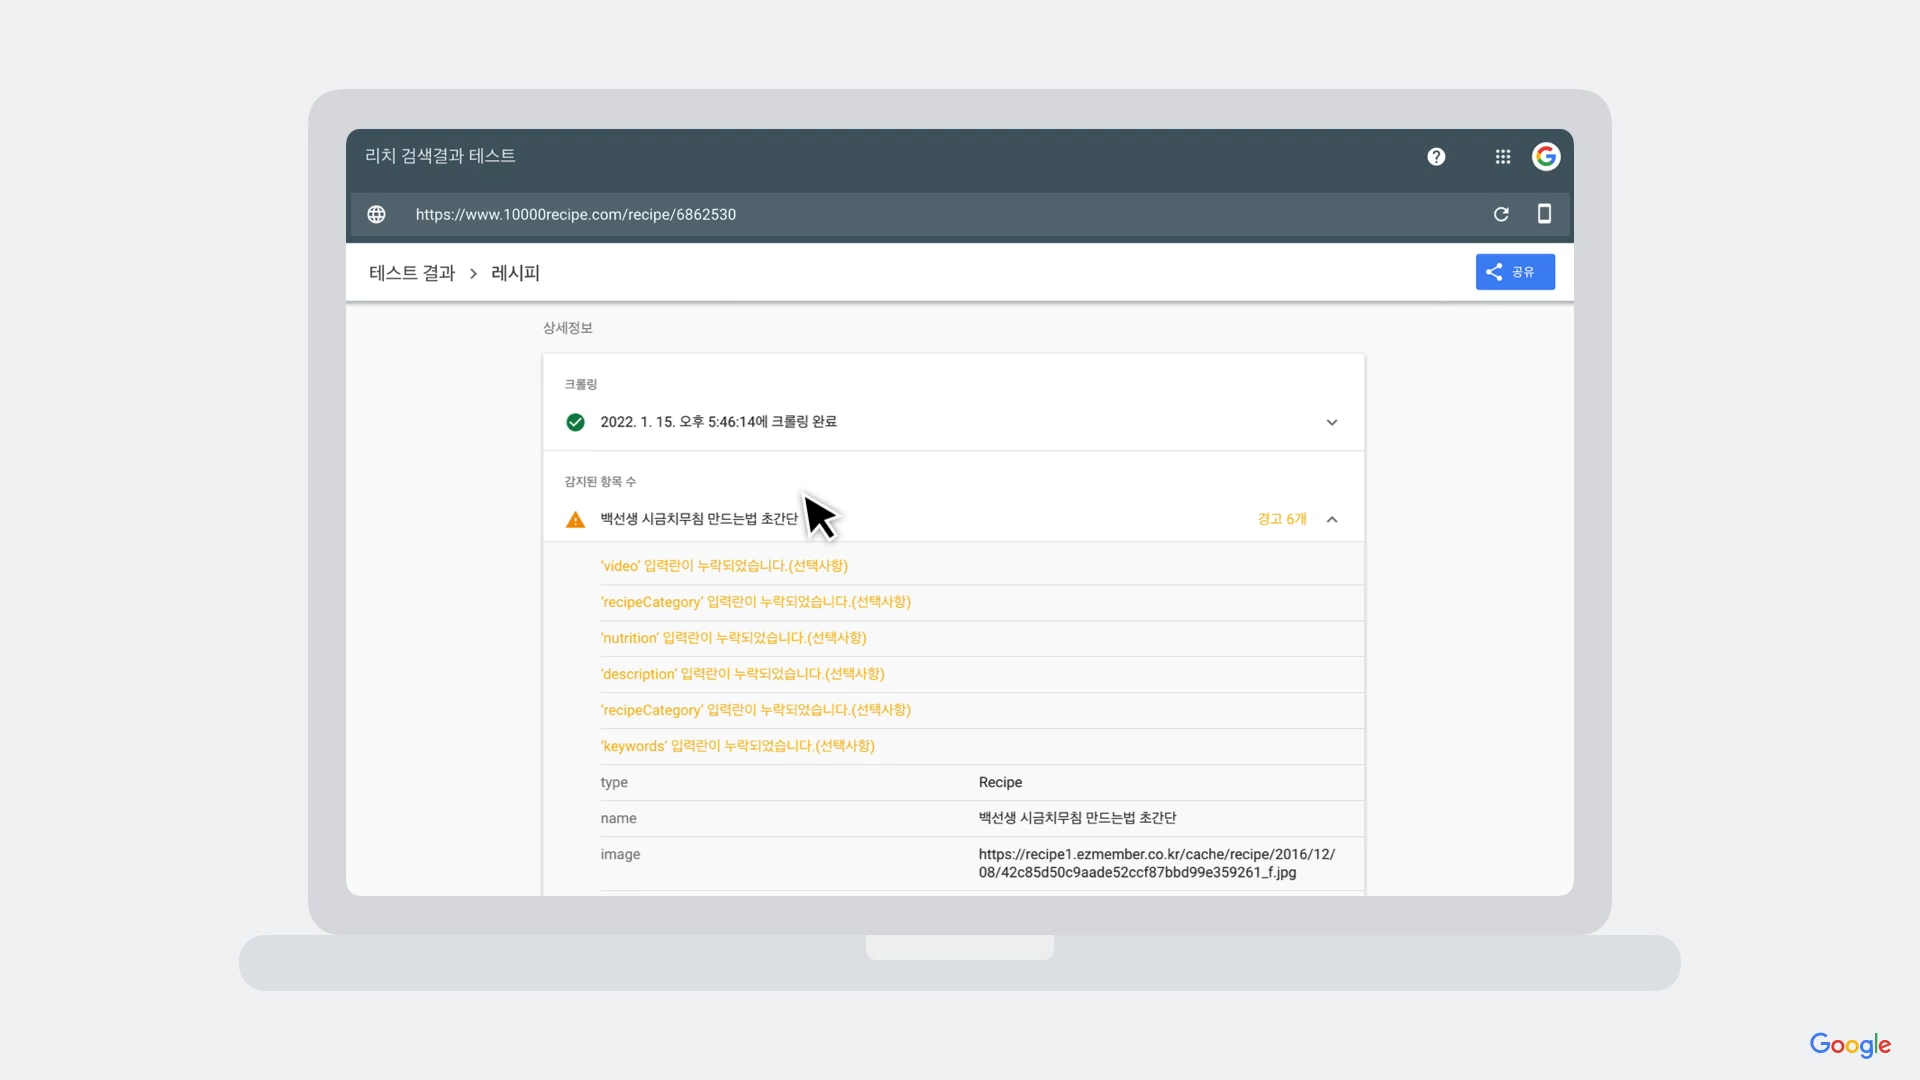
Task: Click the 크롤링 section label
Action: click(581, 384)
